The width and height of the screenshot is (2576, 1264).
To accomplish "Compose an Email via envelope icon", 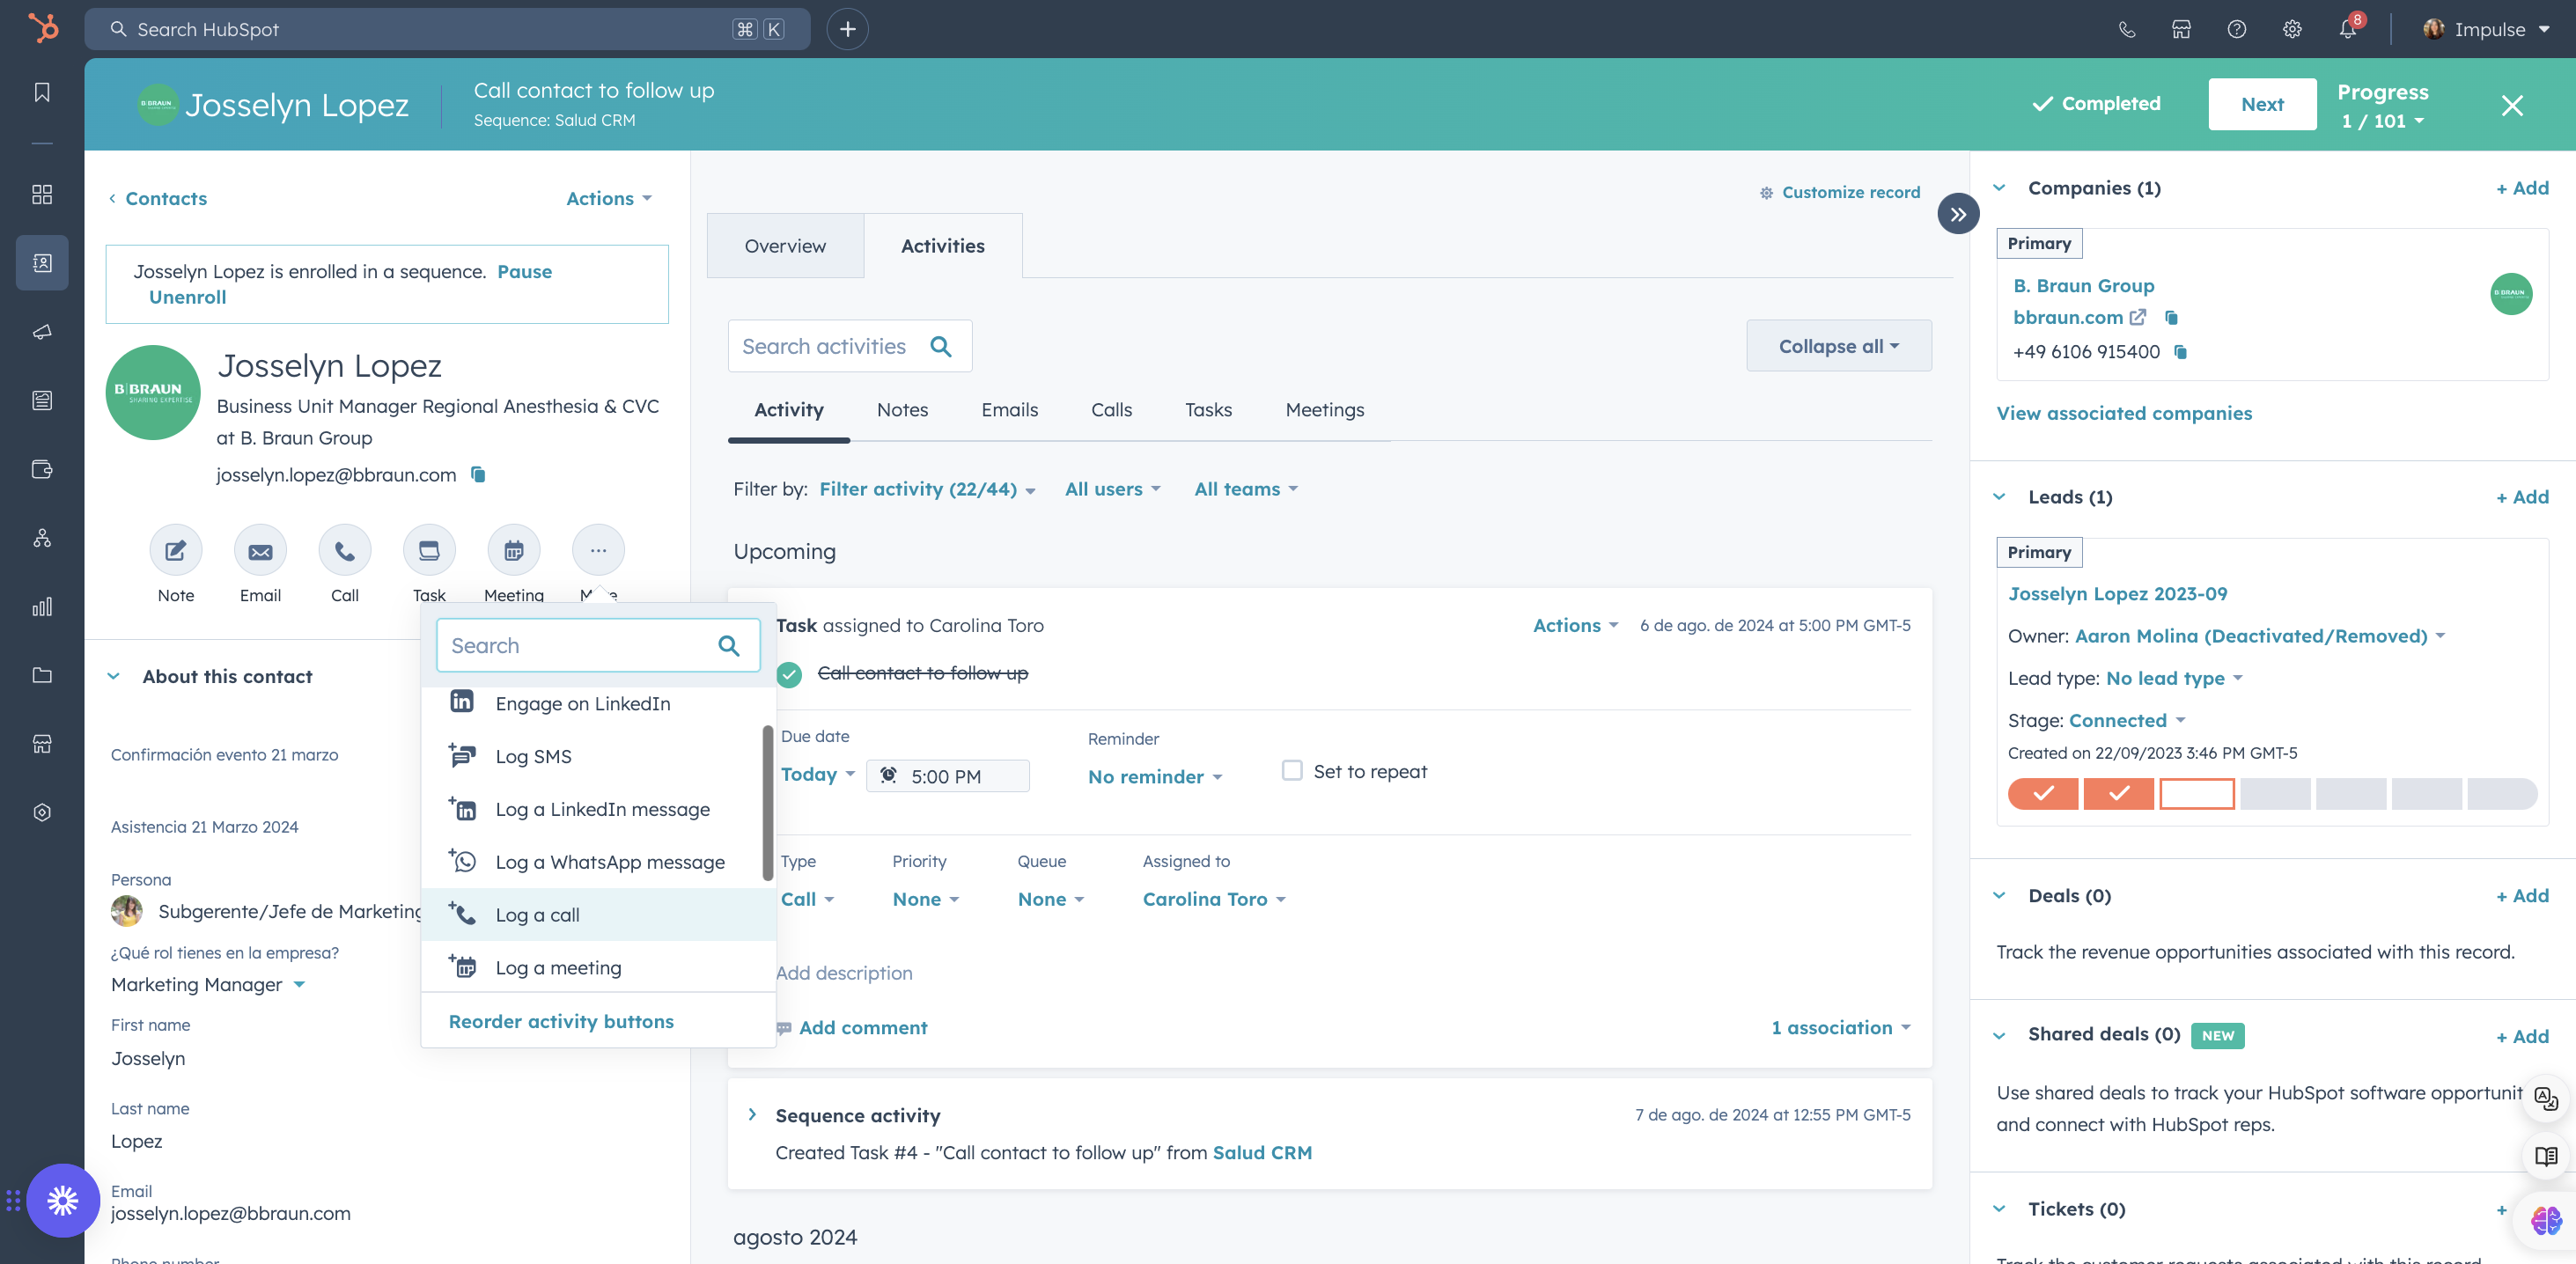I will [260, 550].
